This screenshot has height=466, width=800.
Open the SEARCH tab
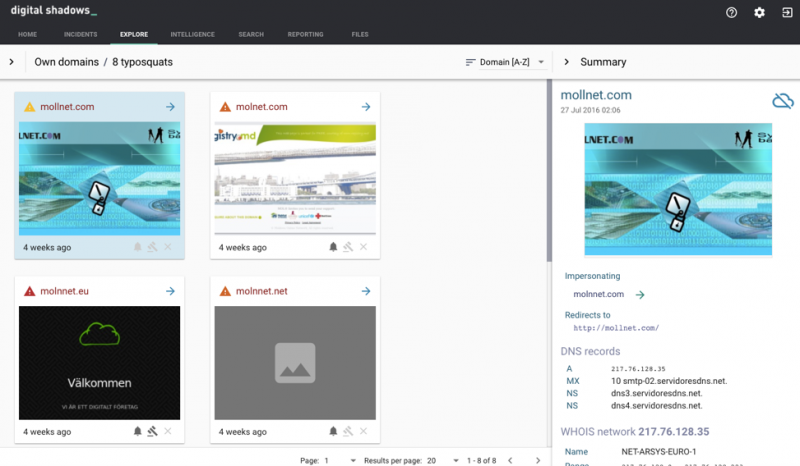[x=251, y=34]
